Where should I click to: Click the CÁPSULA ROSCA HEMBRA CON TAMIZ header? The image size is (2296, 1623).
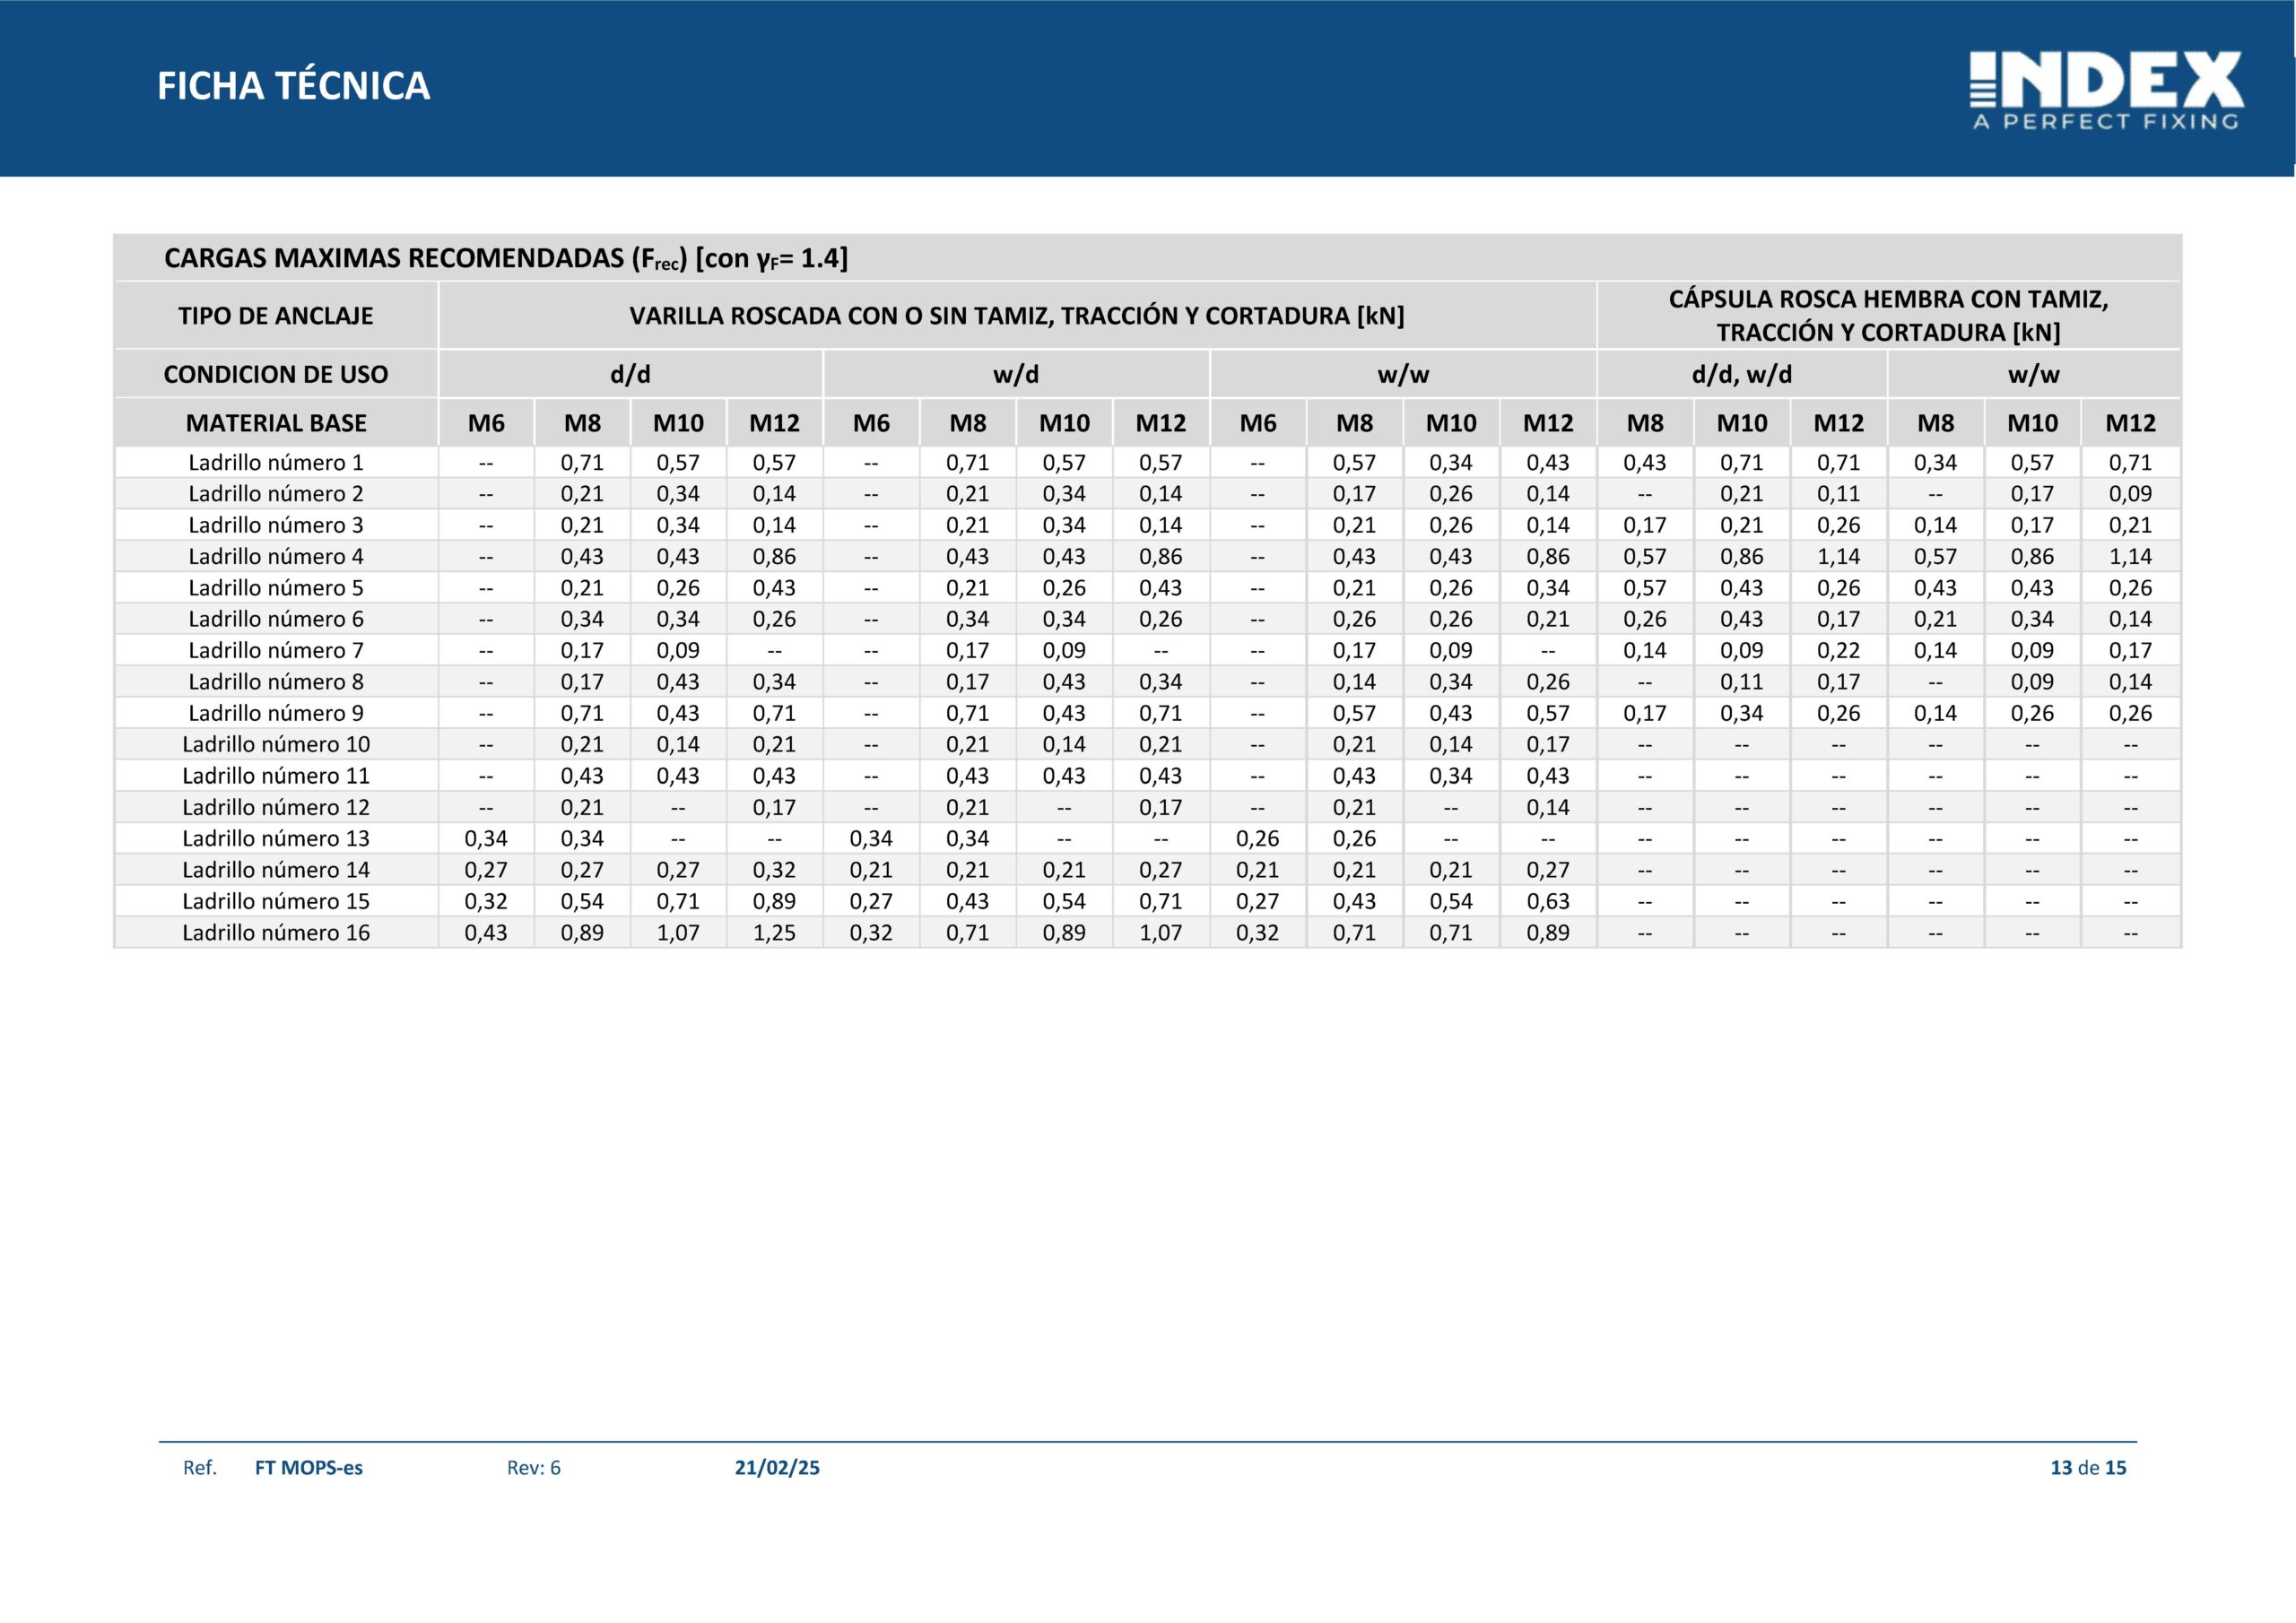point(1889,316)
